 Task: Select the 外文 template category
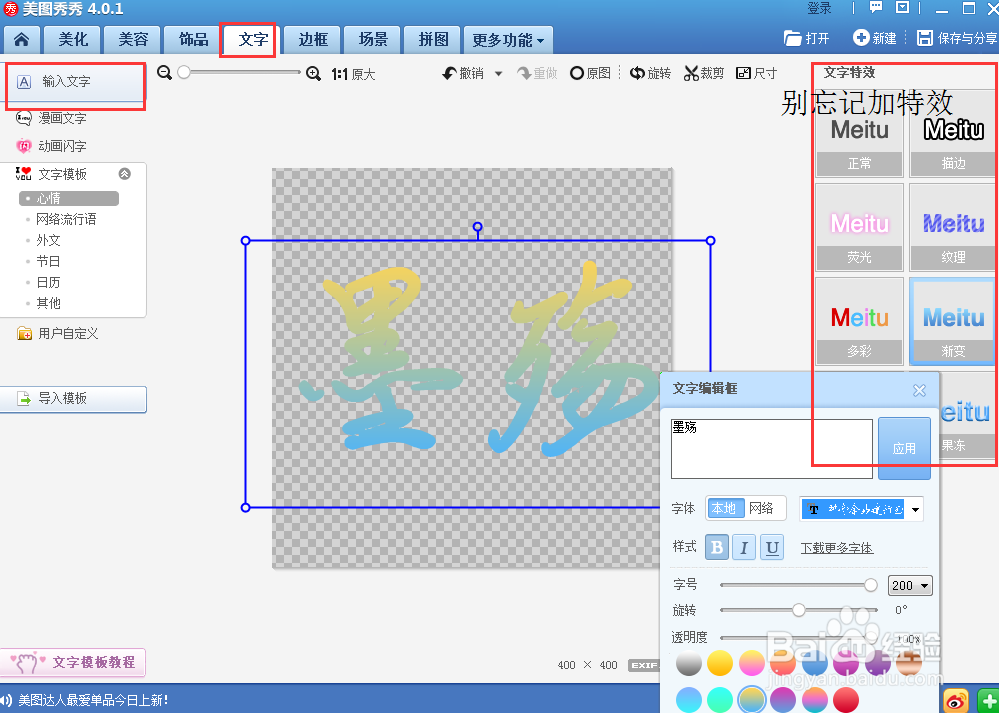48,240
